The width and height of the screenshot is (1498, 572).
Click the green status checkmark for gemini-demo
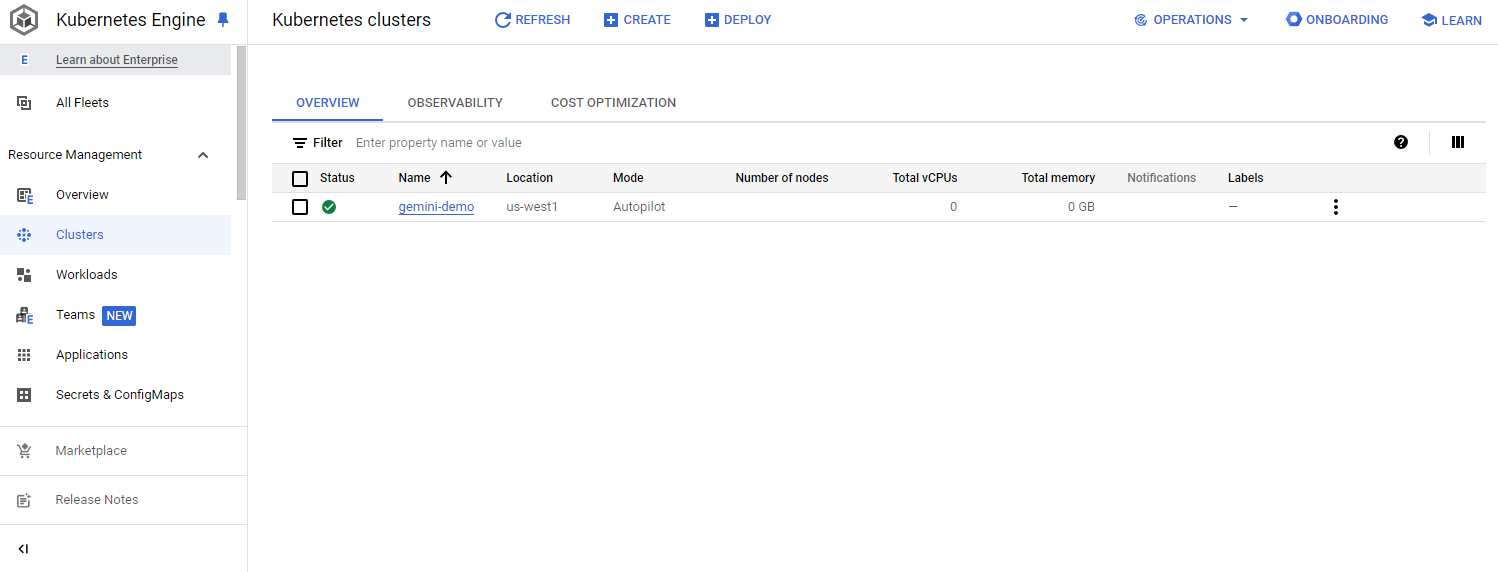click(x=329, y=207)
